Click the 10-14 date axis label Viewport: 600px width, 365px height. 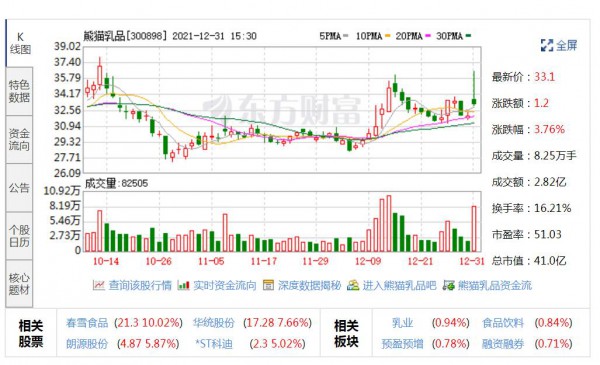point(106,261)
